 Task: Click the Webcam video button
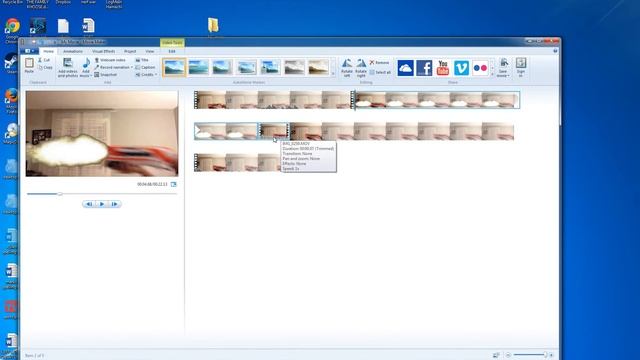(x=110, y=60)
